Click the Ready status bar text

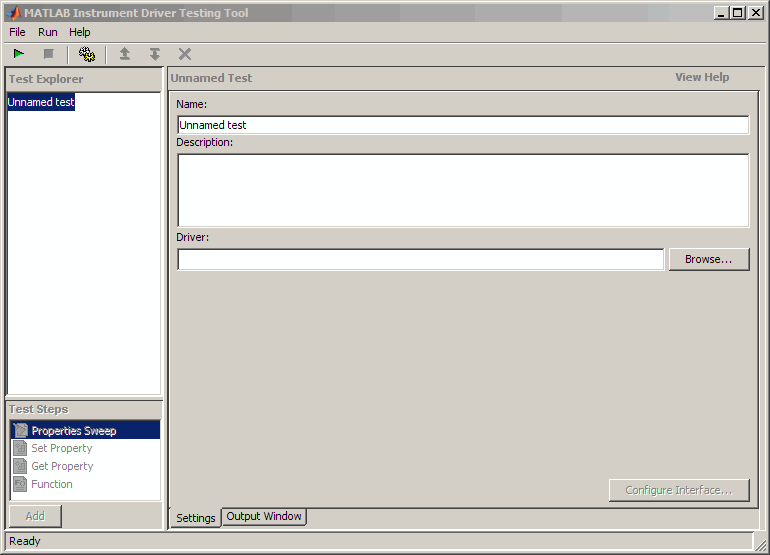tap(25, 541)
